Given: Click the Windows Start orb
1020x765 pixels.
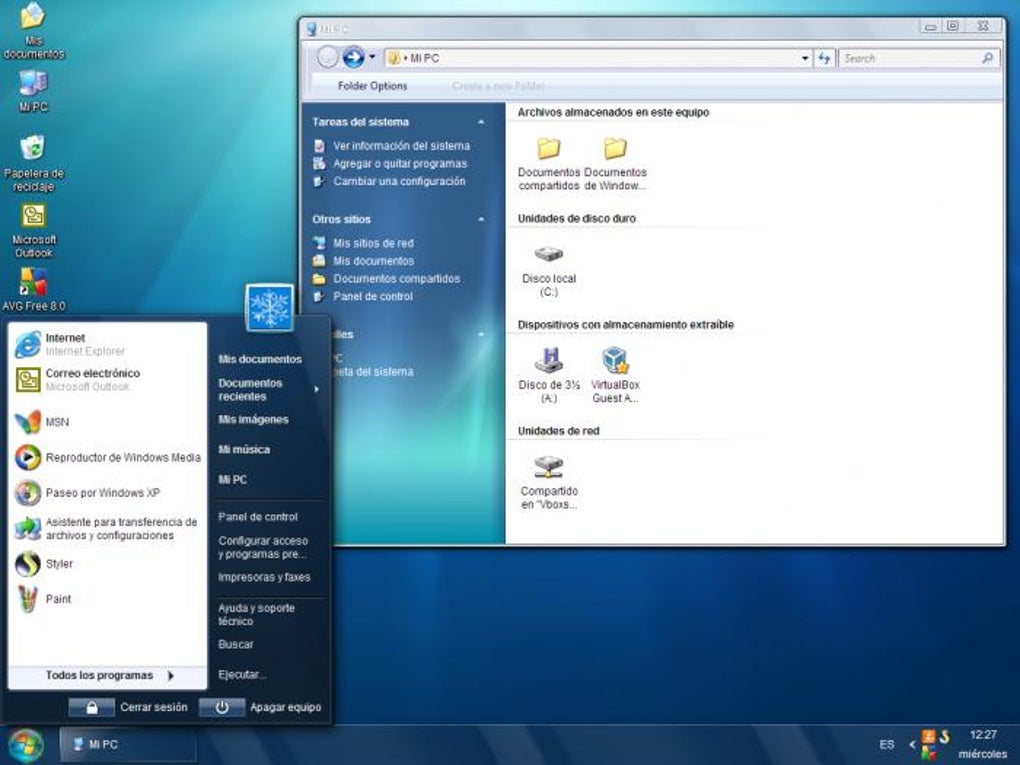Looking at the screenshot, I should 25,745.
